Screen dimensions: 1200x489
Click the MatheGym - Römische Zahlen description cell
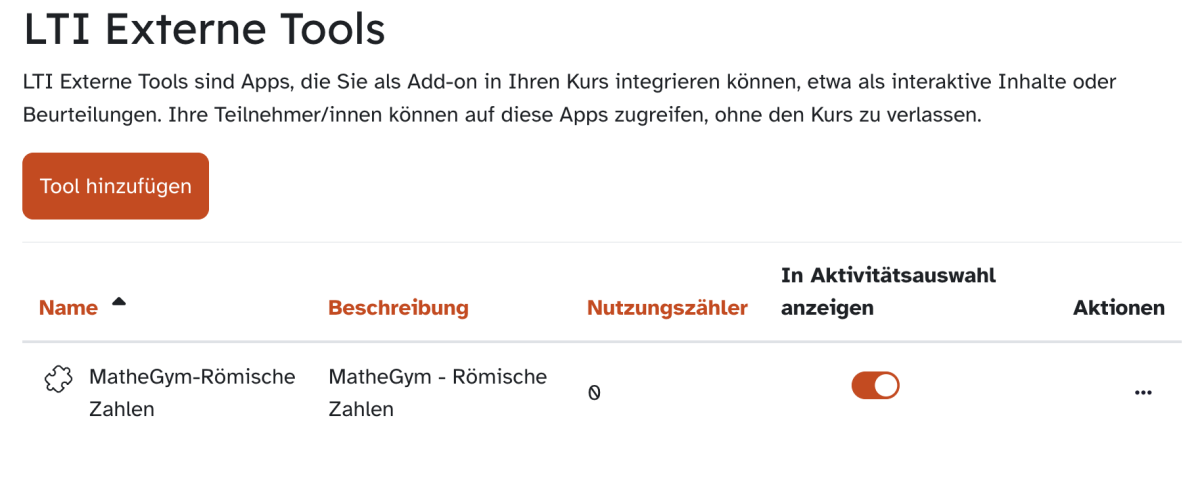tap(437, 377)
